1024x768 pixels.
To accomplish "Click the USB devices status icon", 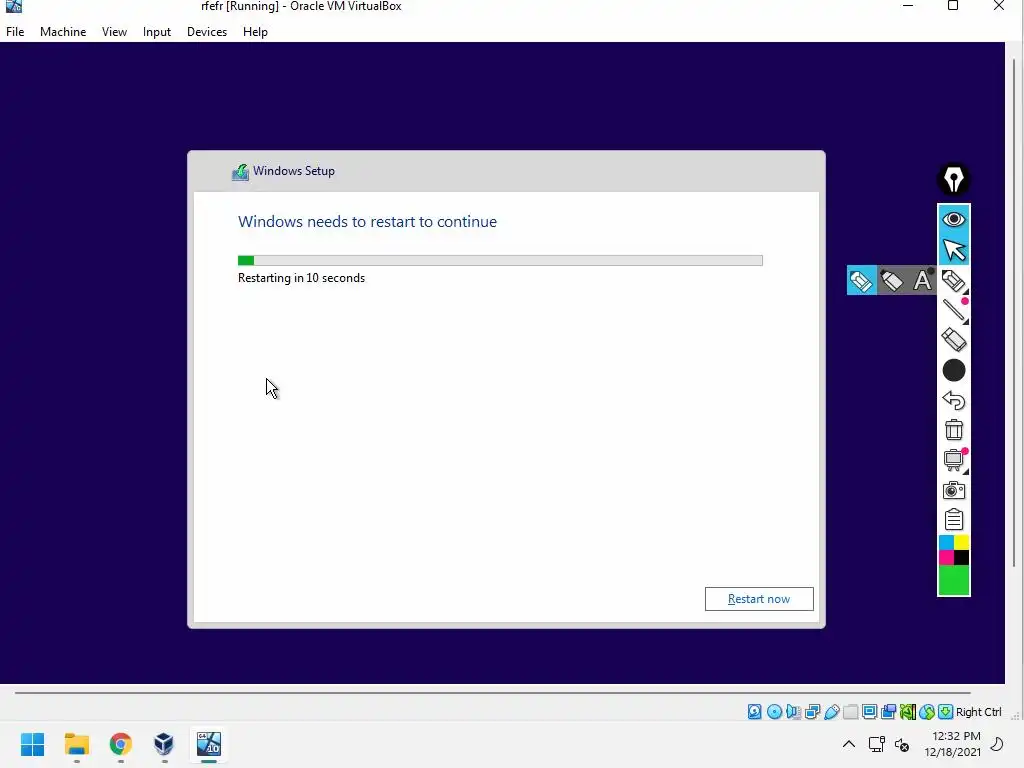I will [x=831, y=712].
